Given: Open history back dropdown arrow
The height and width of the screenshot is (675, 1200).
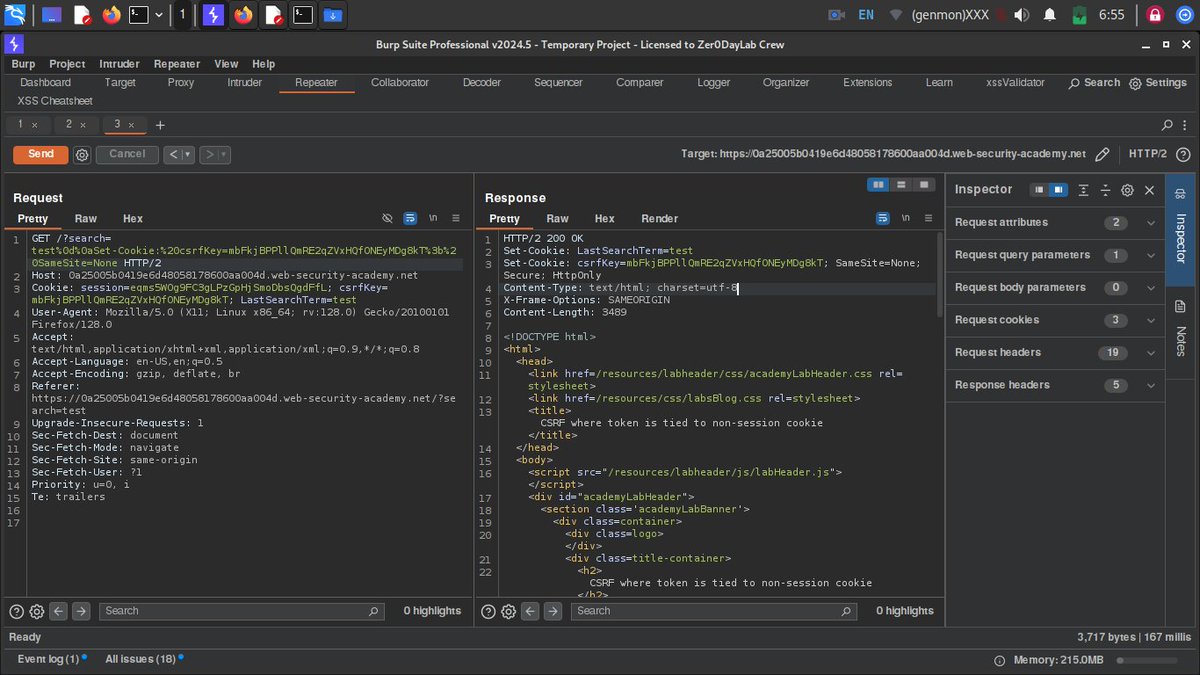Looking at the screenshot, I should 187,155.
